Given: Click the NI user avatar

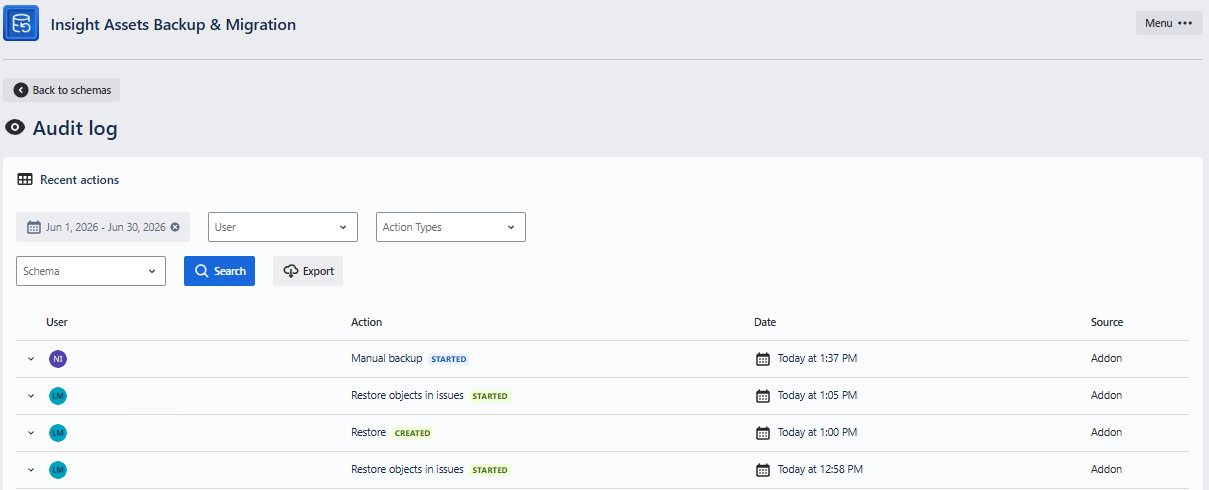Looking at the screenshot, I should 58,359.
